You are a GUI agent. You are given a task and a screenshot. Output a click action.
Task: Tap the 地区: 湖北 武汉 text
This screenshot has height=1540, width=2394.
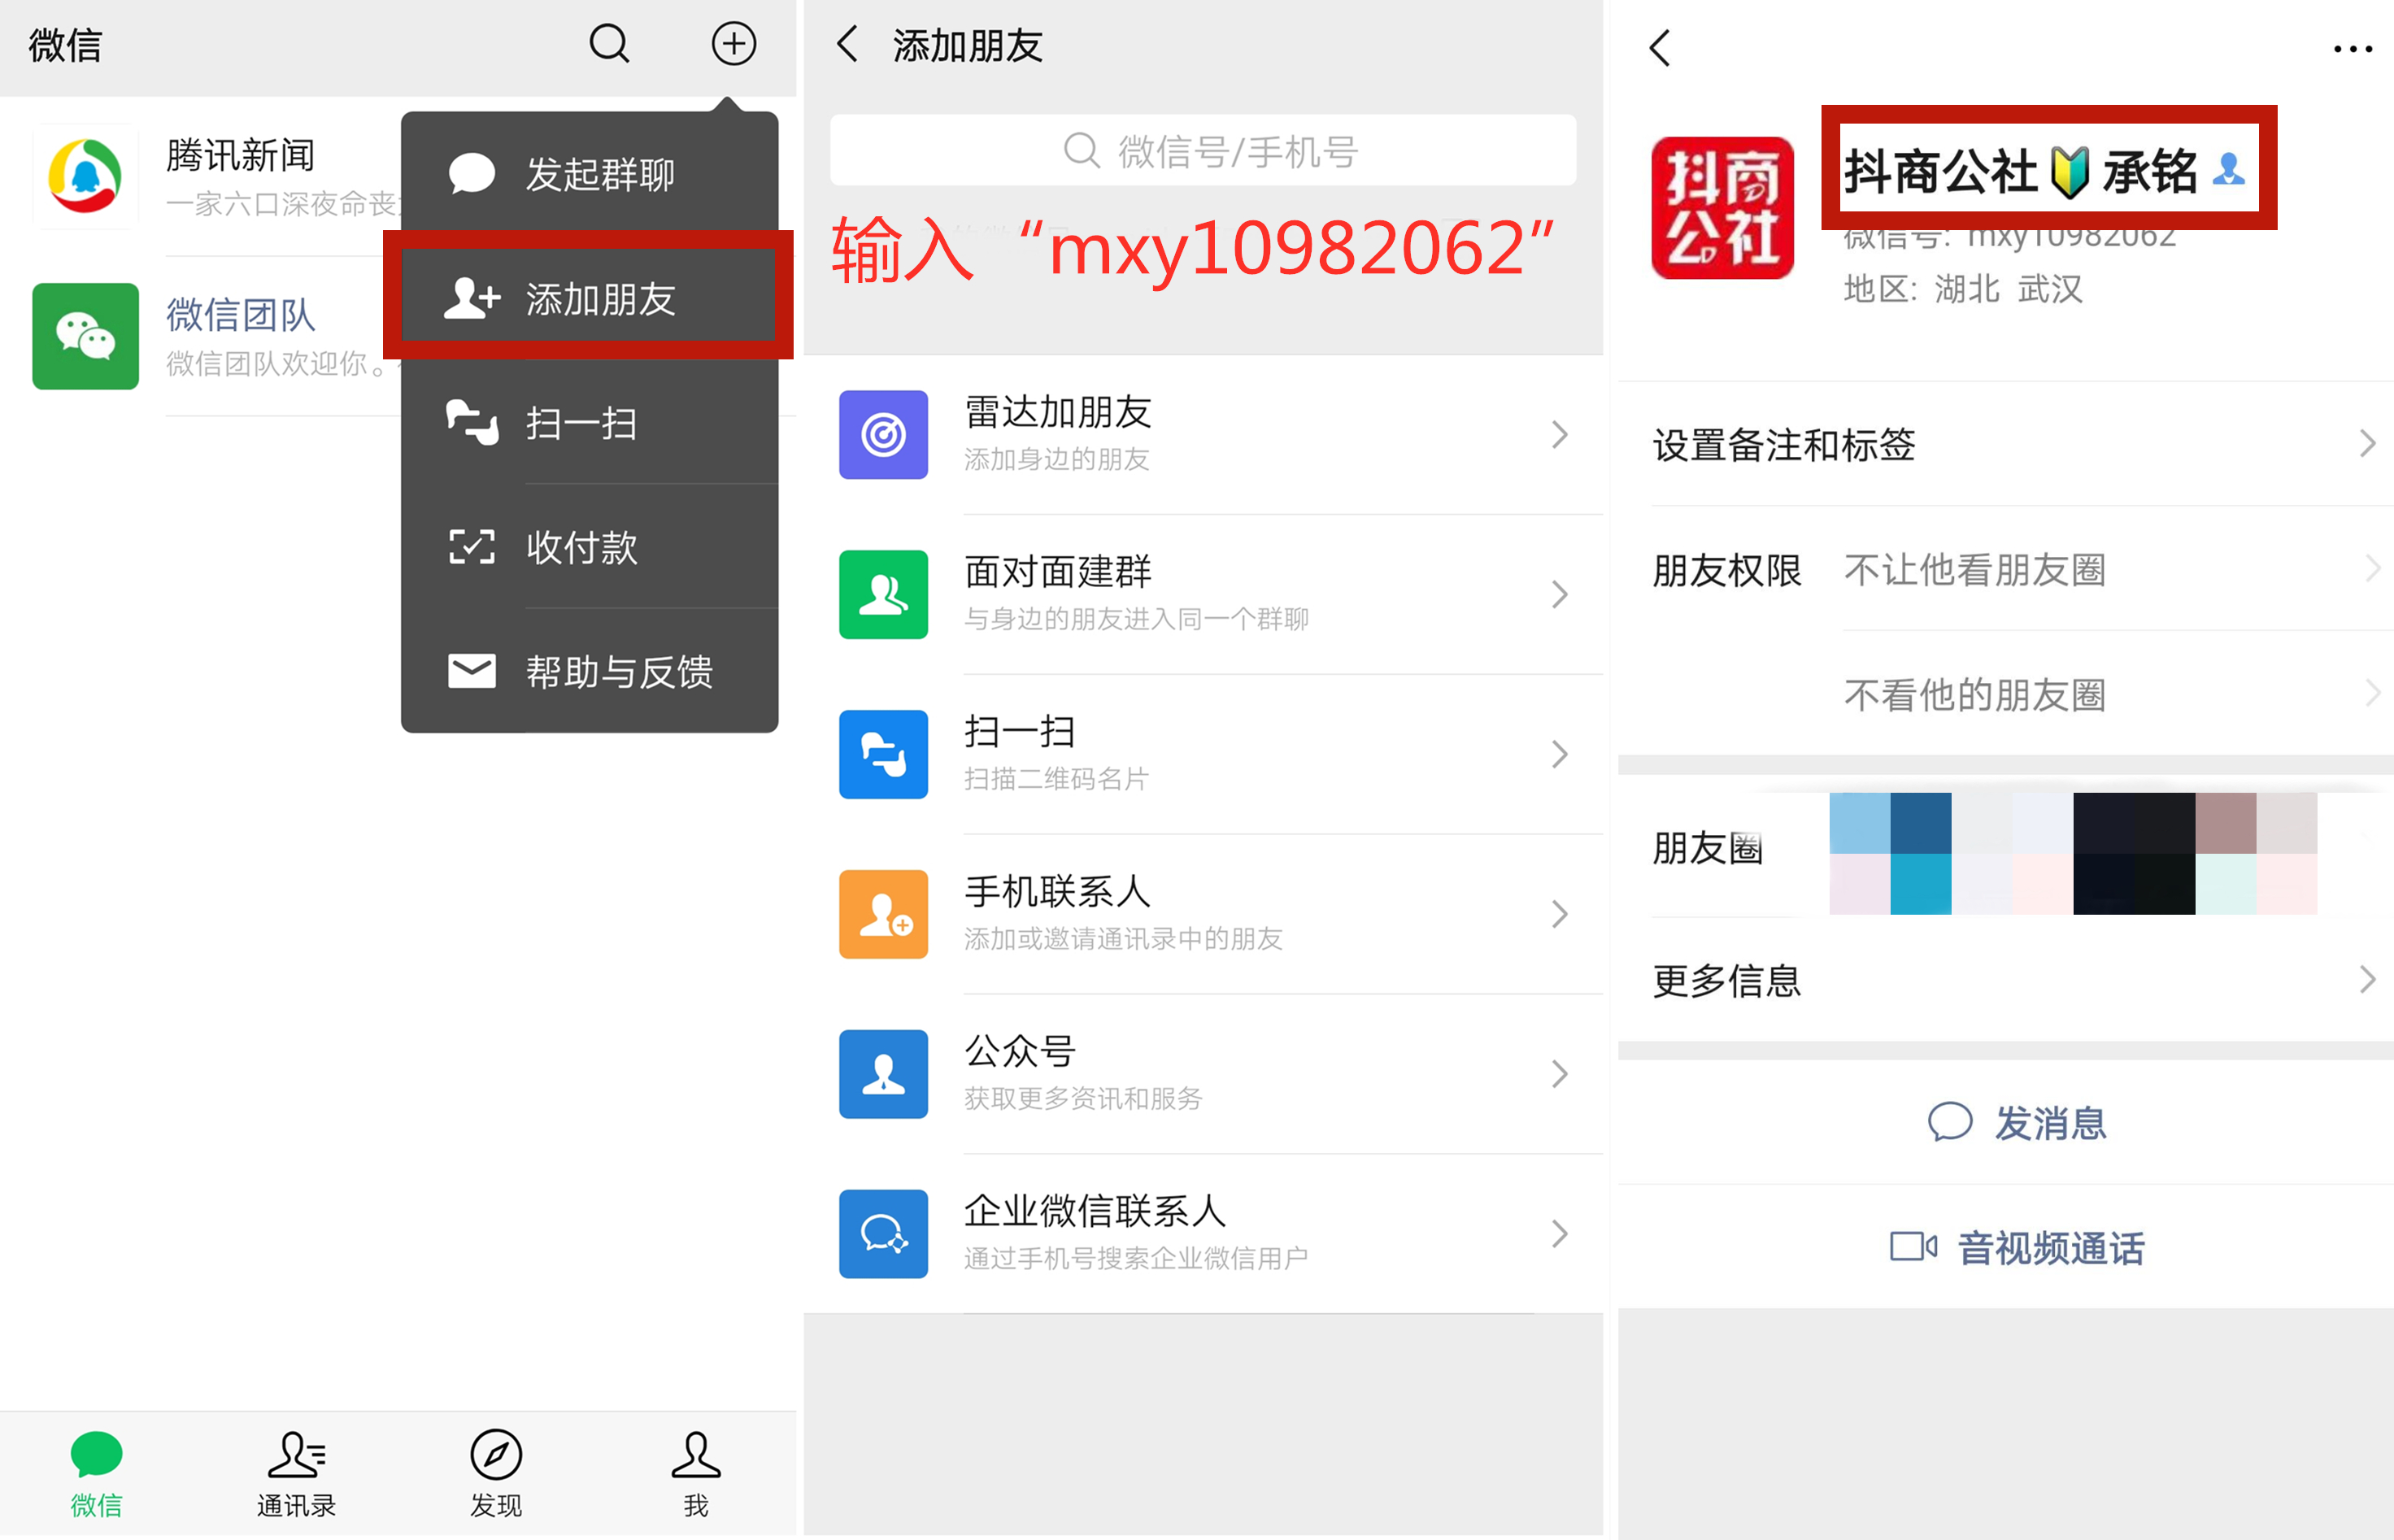1963,289
